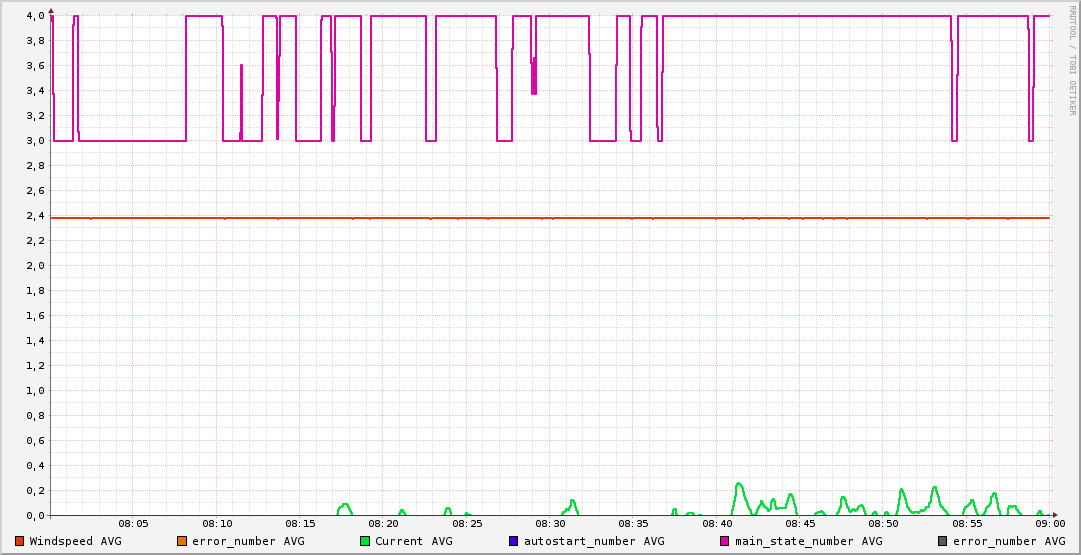
Task: Select the green Current legend swatch
Action: tap(365, 541)
